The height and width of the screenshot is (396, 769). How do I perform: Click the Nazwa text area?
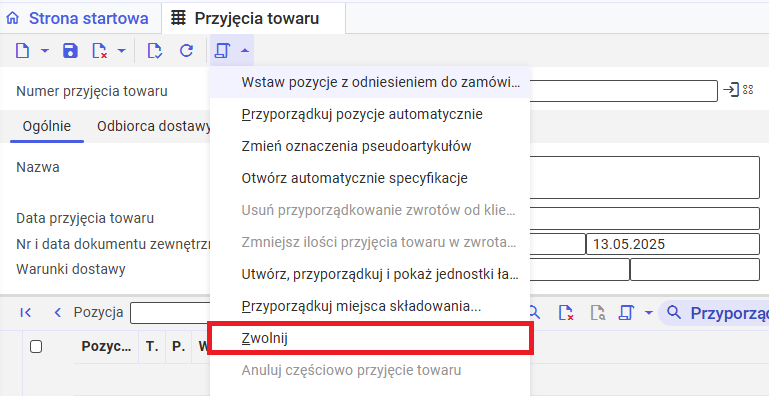(x=645, y=177)
